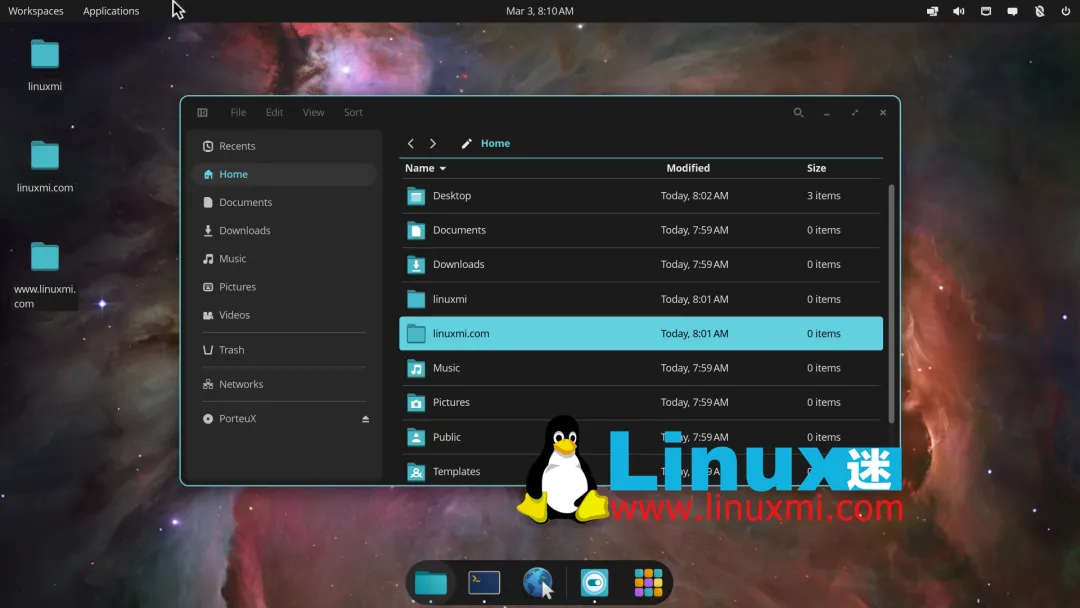
Task: Open the File menu
Action: pyautogui.click(x=238, y=112)
